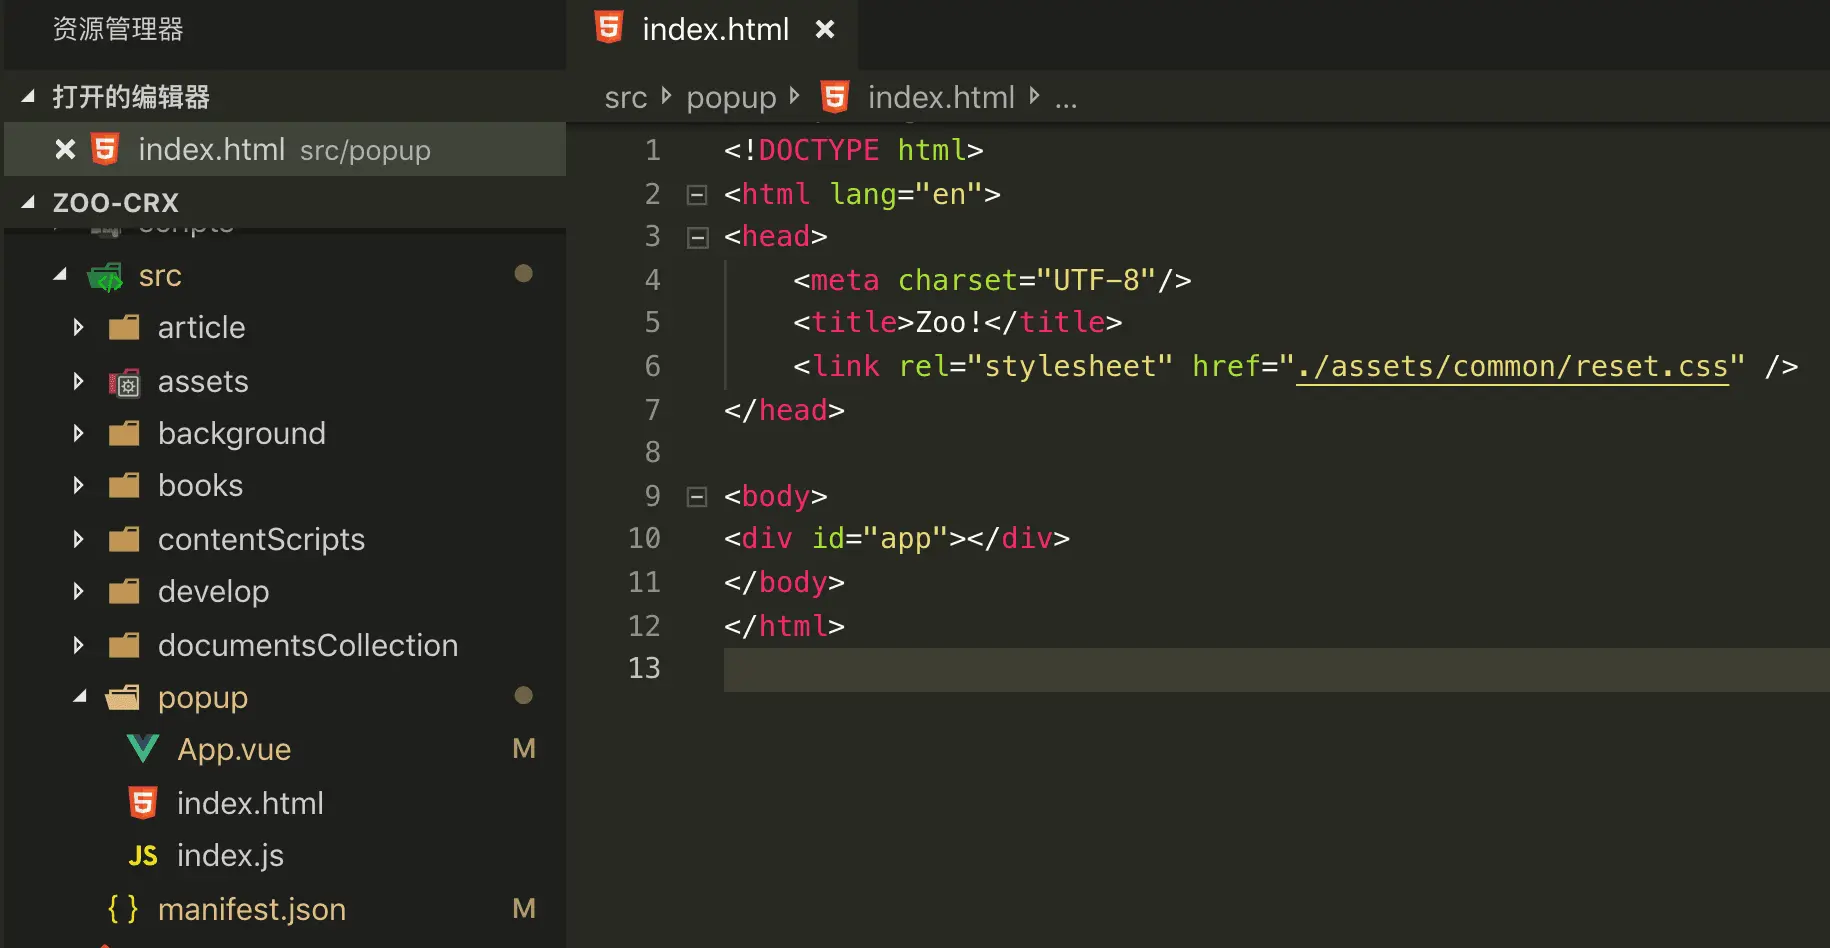Fold the head block on line 3

(697, 238)
